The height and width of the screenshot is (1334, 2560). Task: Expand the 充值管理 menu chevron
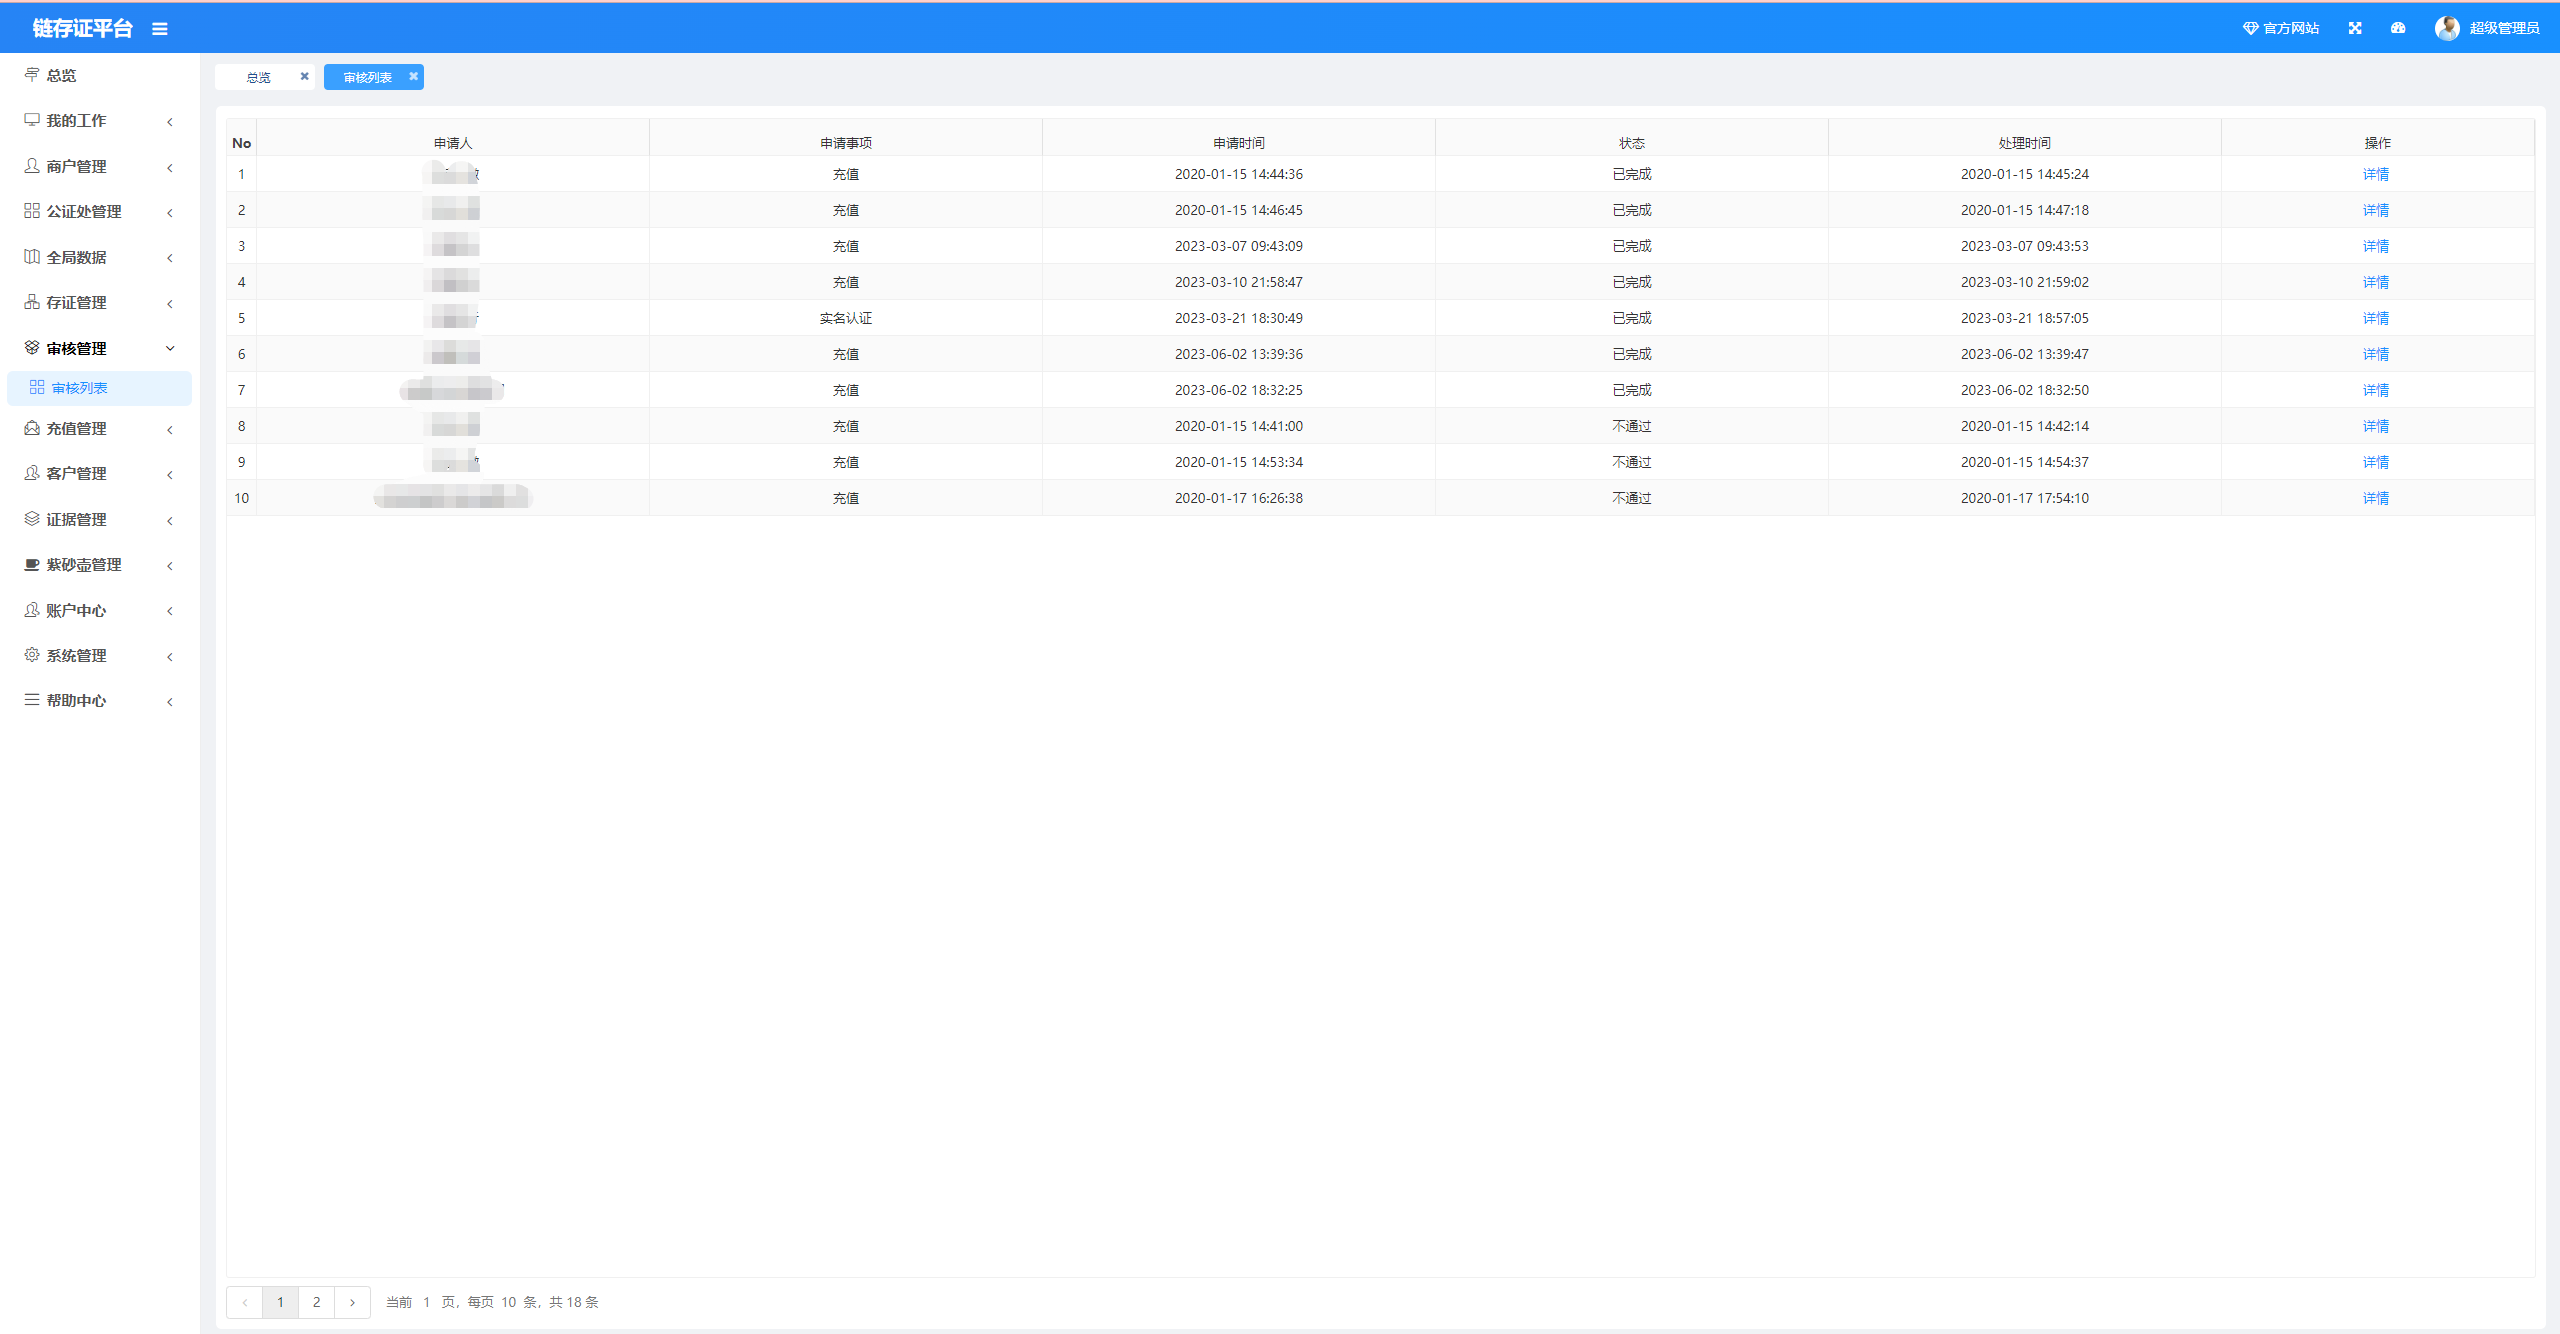(x=170, y=430)
